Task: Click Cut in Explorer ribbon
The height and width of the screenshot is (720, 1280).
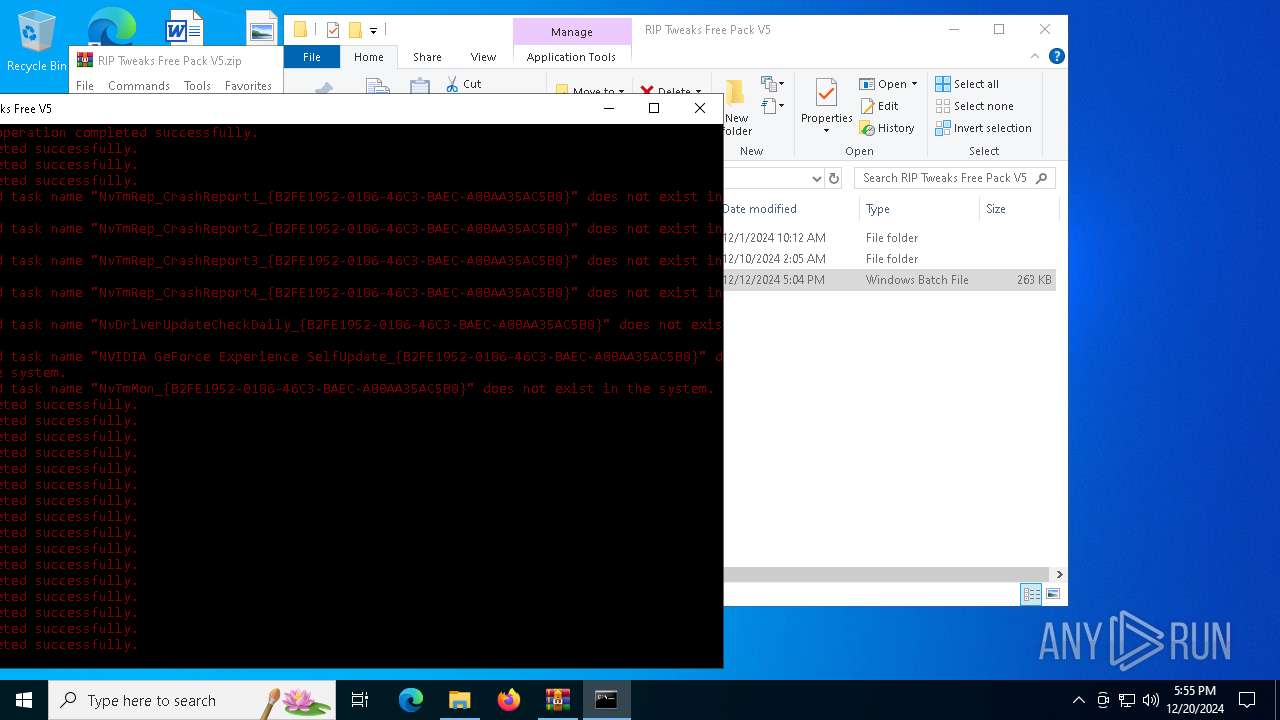Action: tap(463, 84)
